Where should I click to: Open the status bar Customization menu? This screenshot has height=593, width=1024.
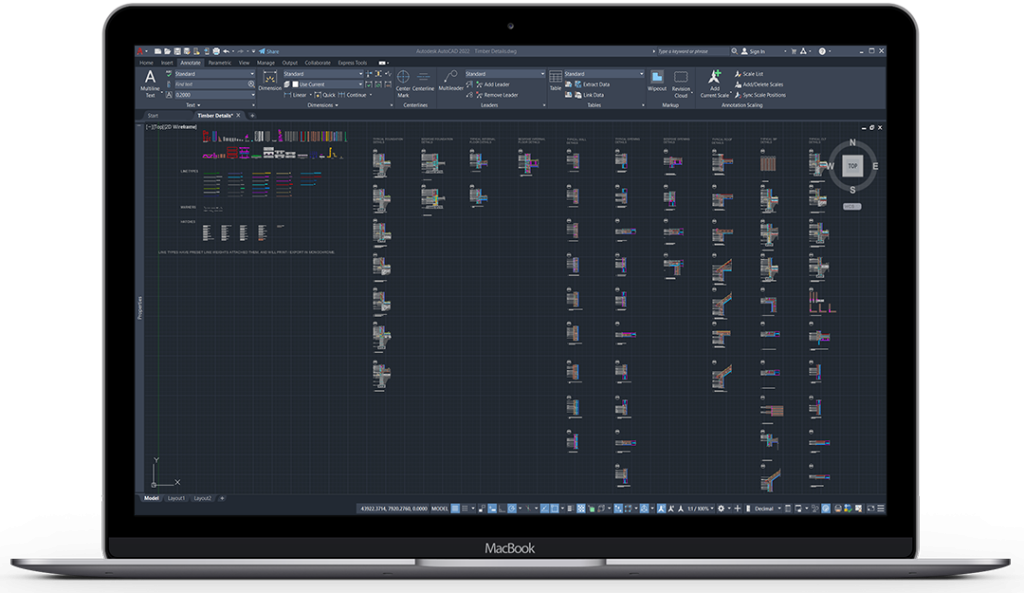point(880,508)
